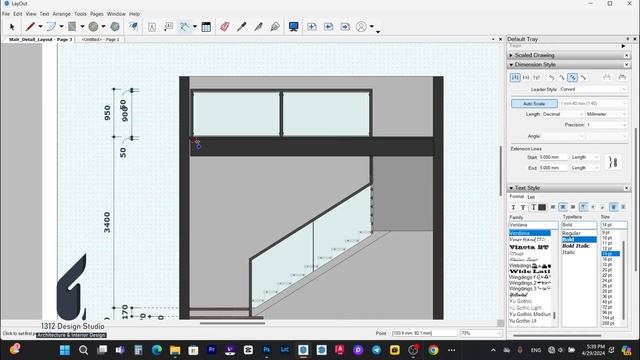The height and width of the screenshot is (360, 640).
Task: Select the Arc tool
Action: (x=51, y=27)
